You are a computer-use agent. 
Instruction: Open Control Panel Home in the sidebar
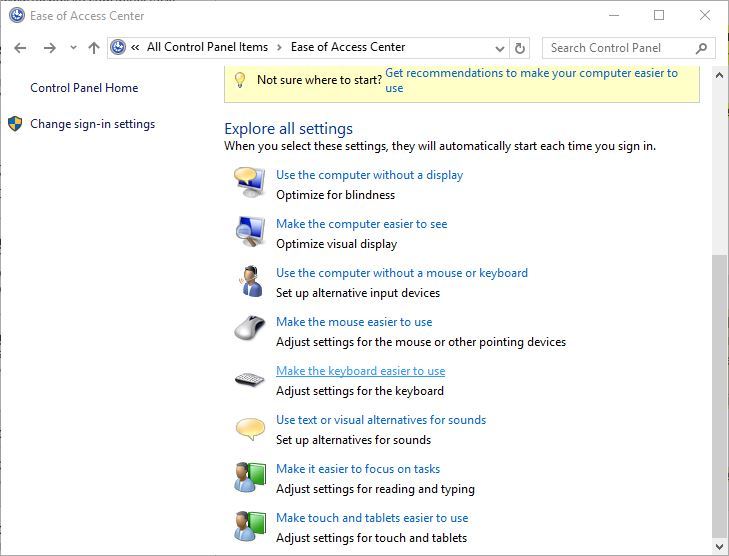pos(84,88)
